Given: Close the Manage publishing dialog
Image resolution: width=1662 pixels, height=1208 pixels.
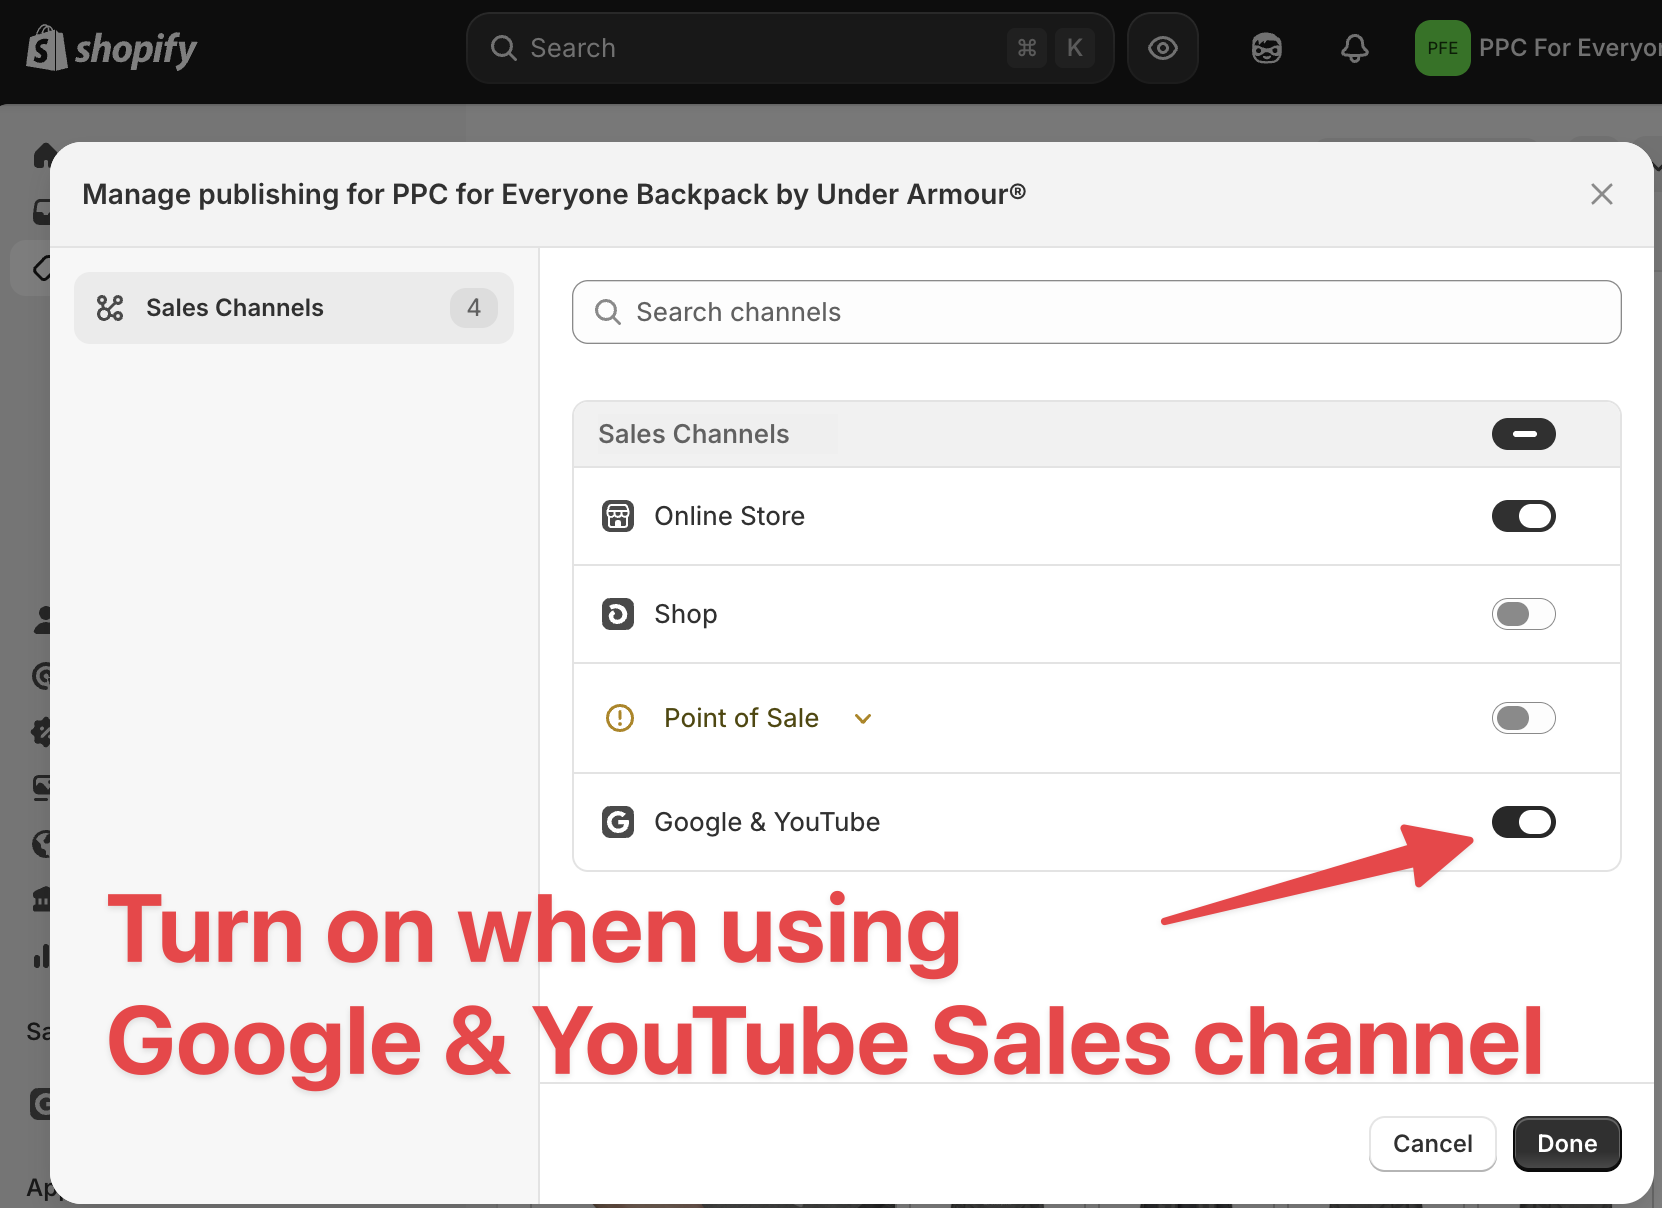Looking at the screenshot, I should [x=1602, y=194].
